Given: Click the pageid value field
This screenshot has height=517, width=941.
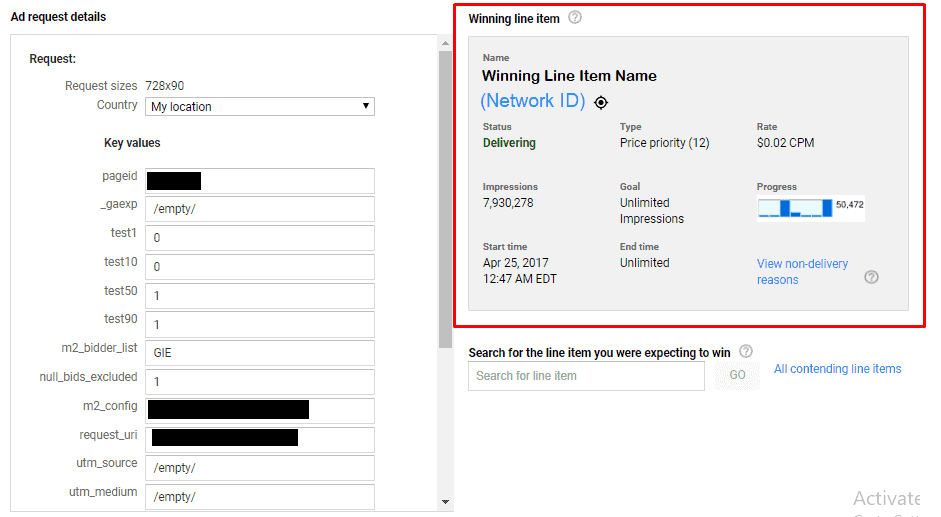Looking at the screenshot, I should tap(260, 181).
